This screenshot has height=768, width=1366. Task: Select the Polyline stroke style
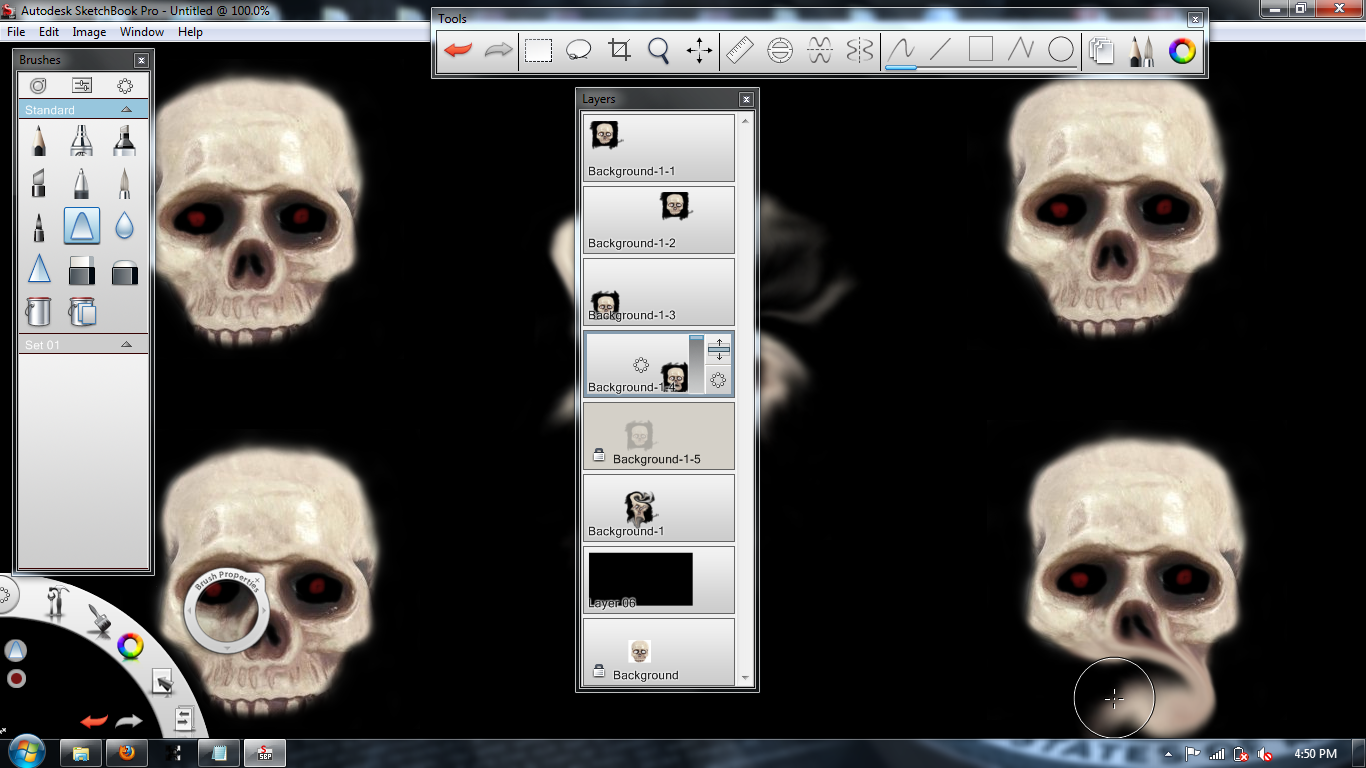coord(1021,50)
